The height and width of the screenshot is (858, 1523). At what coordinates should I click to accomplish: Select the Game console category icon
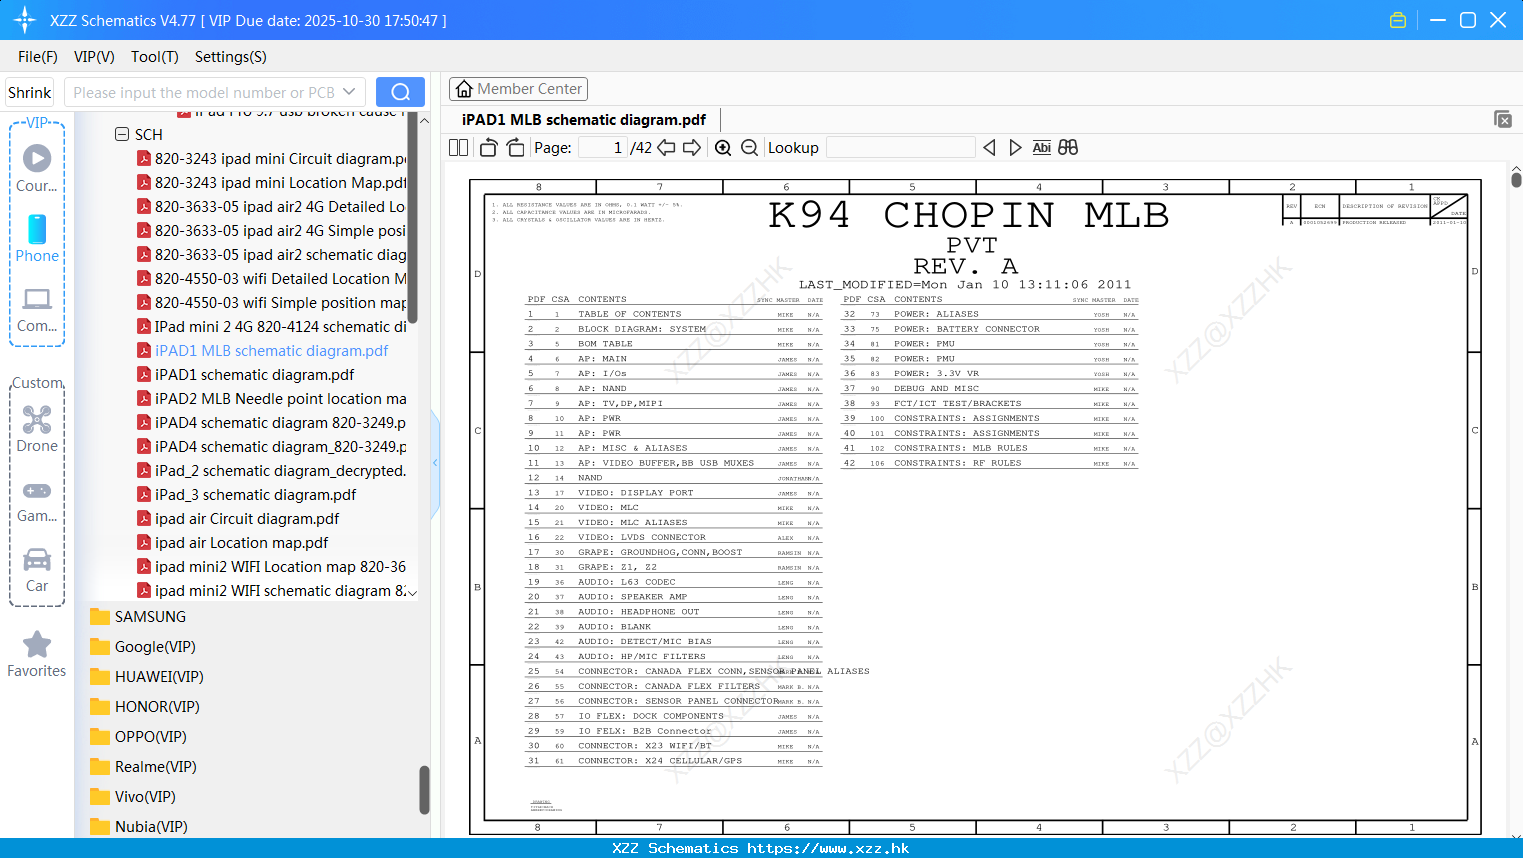coord(37,500)
